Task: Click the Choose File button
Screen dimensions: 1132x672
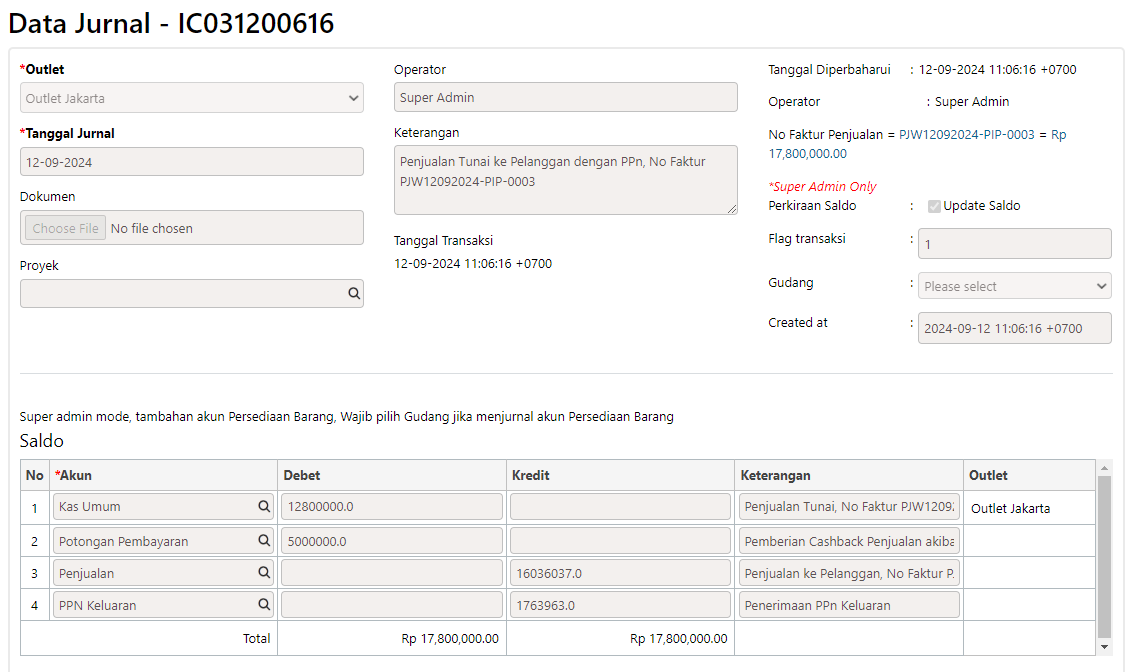Action: click(65, 228)
